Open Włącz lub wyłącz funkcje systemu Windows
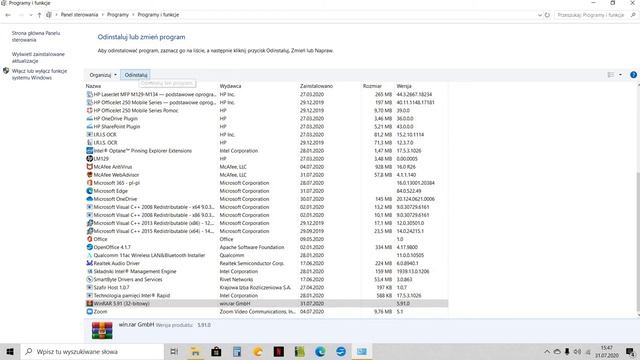Image resolution: width=640 pixels, height=360 pixels. [39, 74]
